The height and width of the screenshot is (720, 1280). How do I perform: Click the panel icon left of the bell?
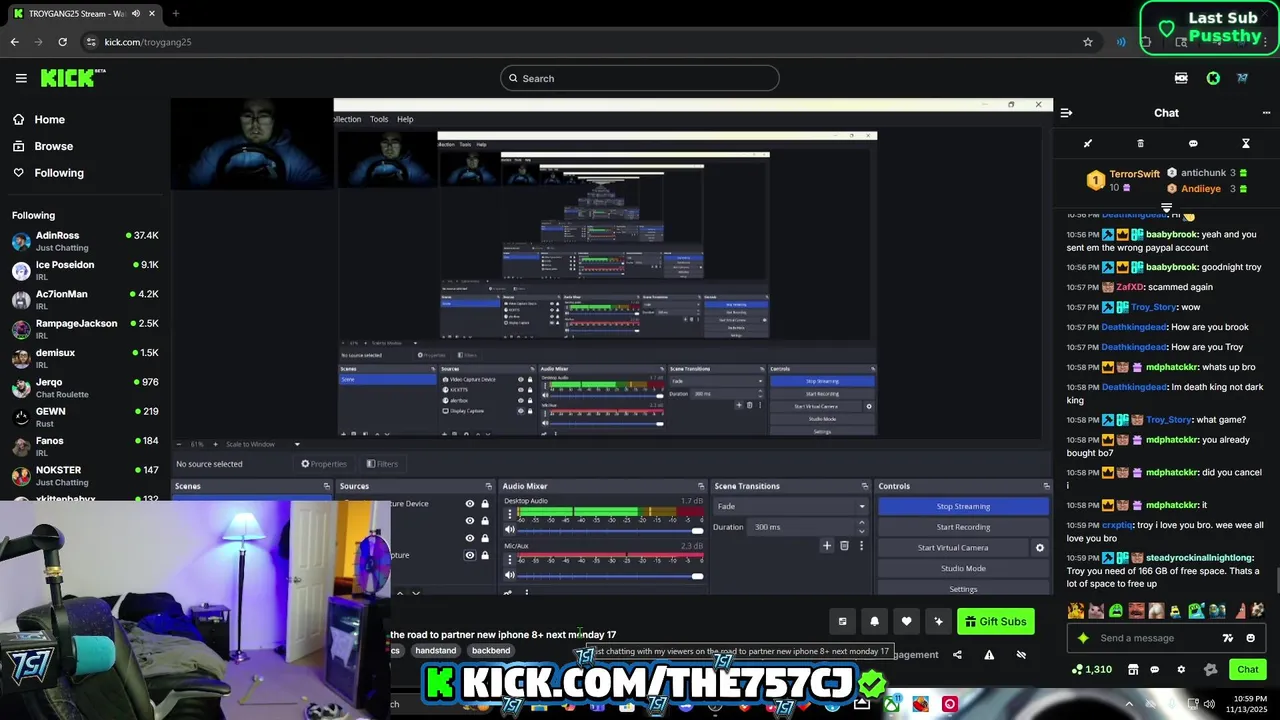click(x=842, y=621)
